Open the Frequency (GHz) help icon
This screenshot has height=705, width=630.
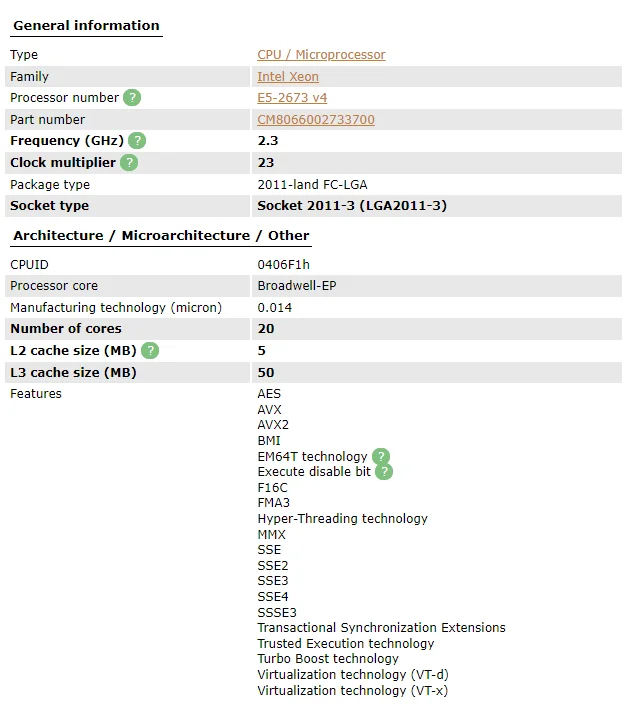pos(137,141)
